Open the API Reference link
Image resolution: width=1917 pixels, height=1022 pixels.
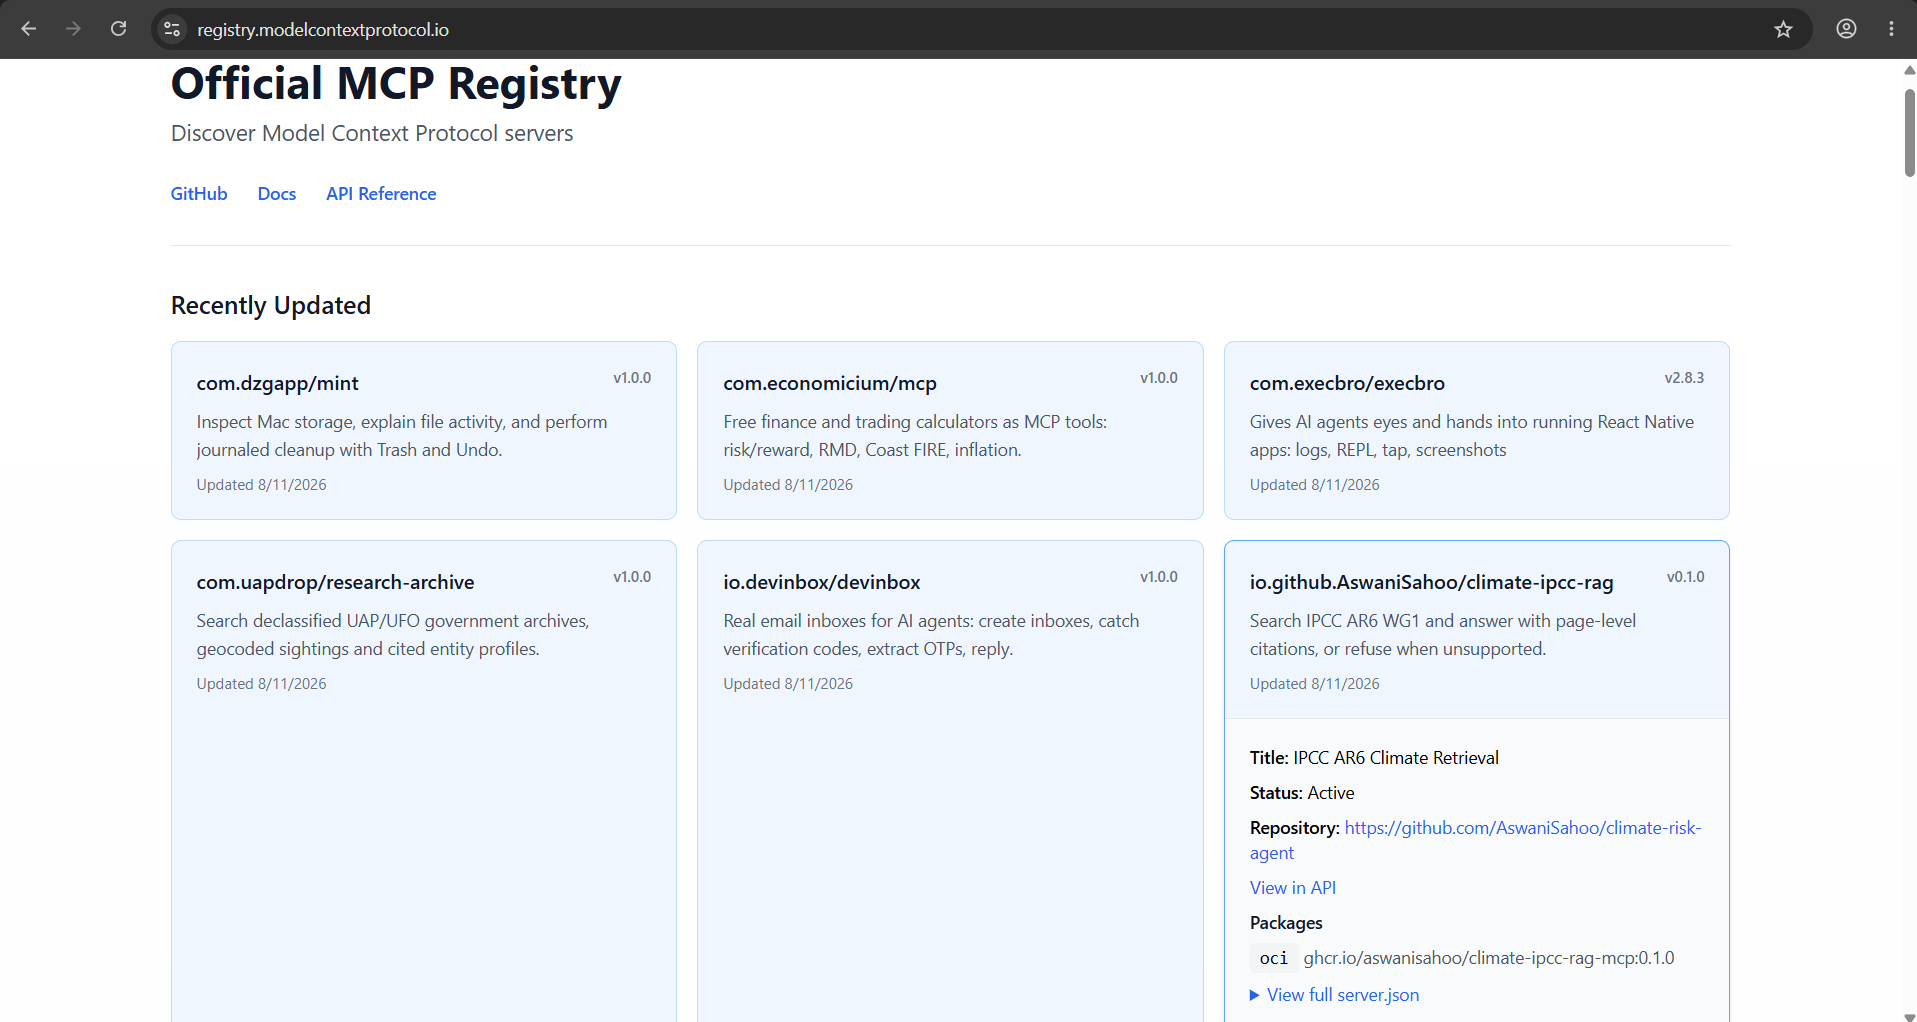[381, 194]
